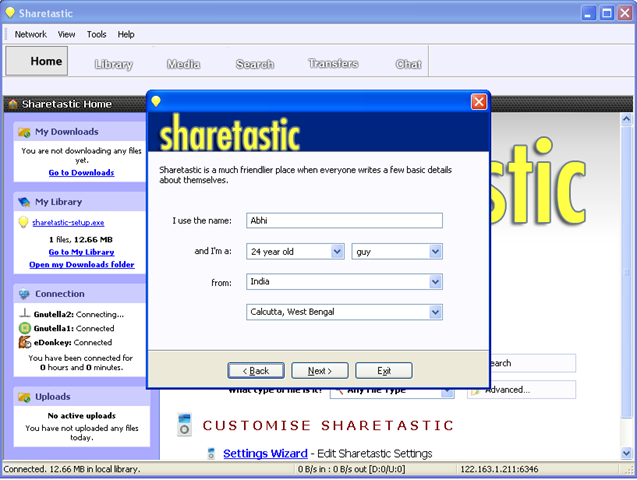Open the gender dropdown showing guy
This screenshot has width=637, height=480.
(397, 251)
